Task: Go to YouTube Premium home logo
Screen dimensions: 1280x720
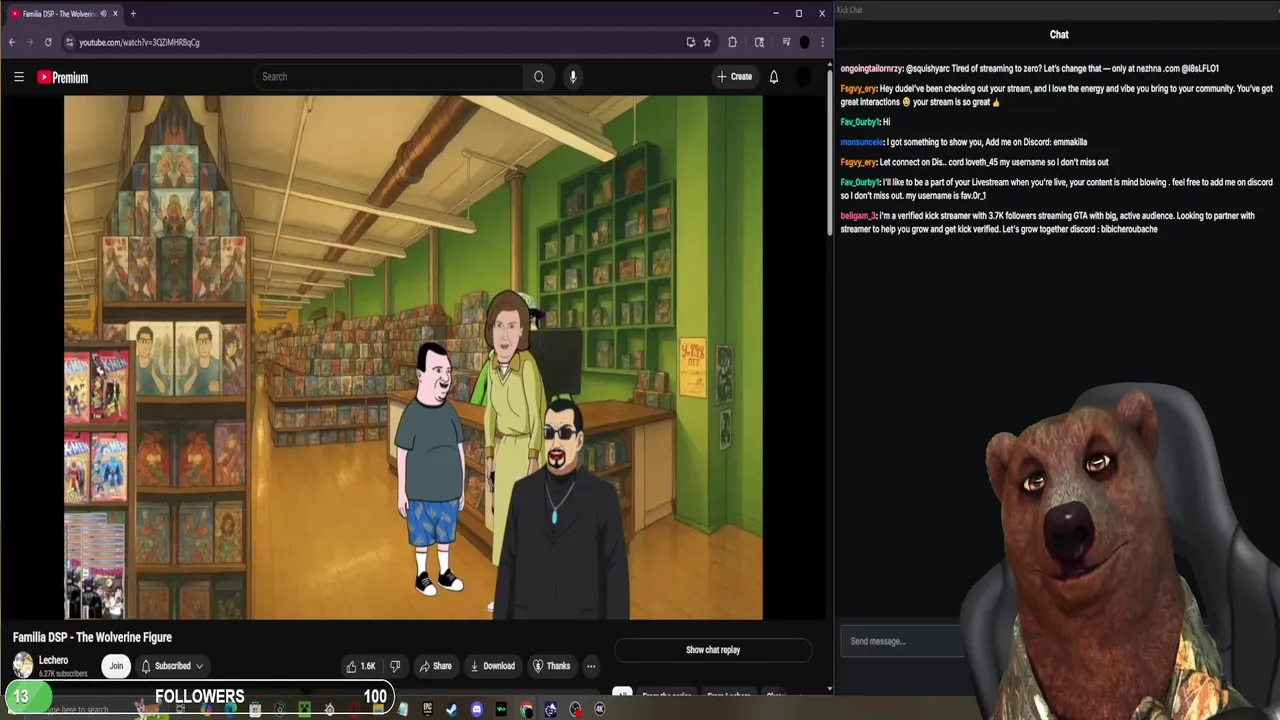Action: [x=63, y=77]
